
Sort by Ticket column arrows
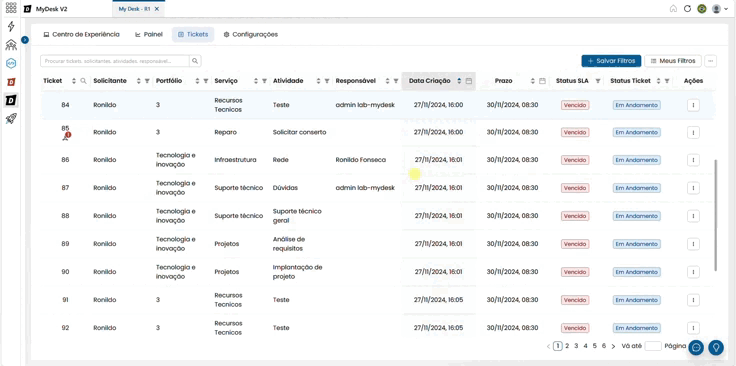click(74, 81)
